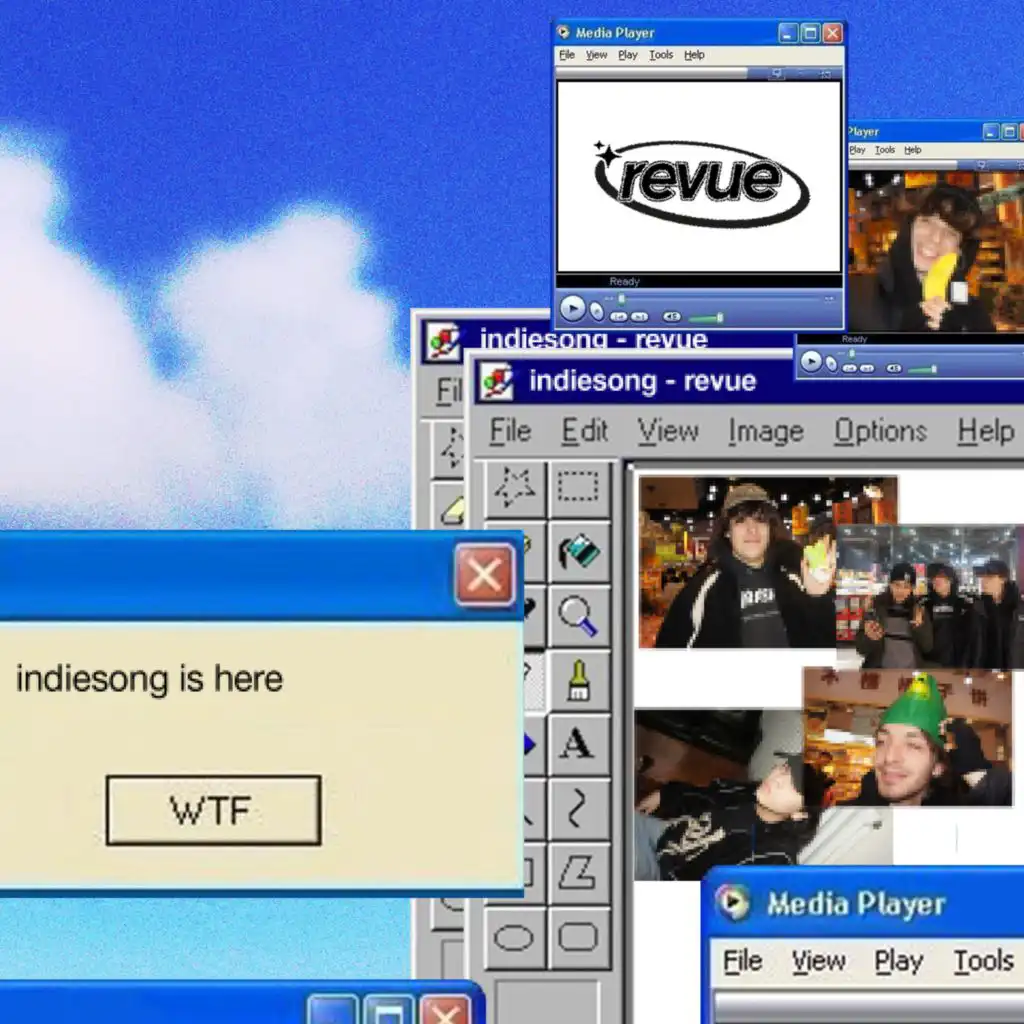
Task: Click the seek bar handle under the revue logo
Action: [622, 299]
